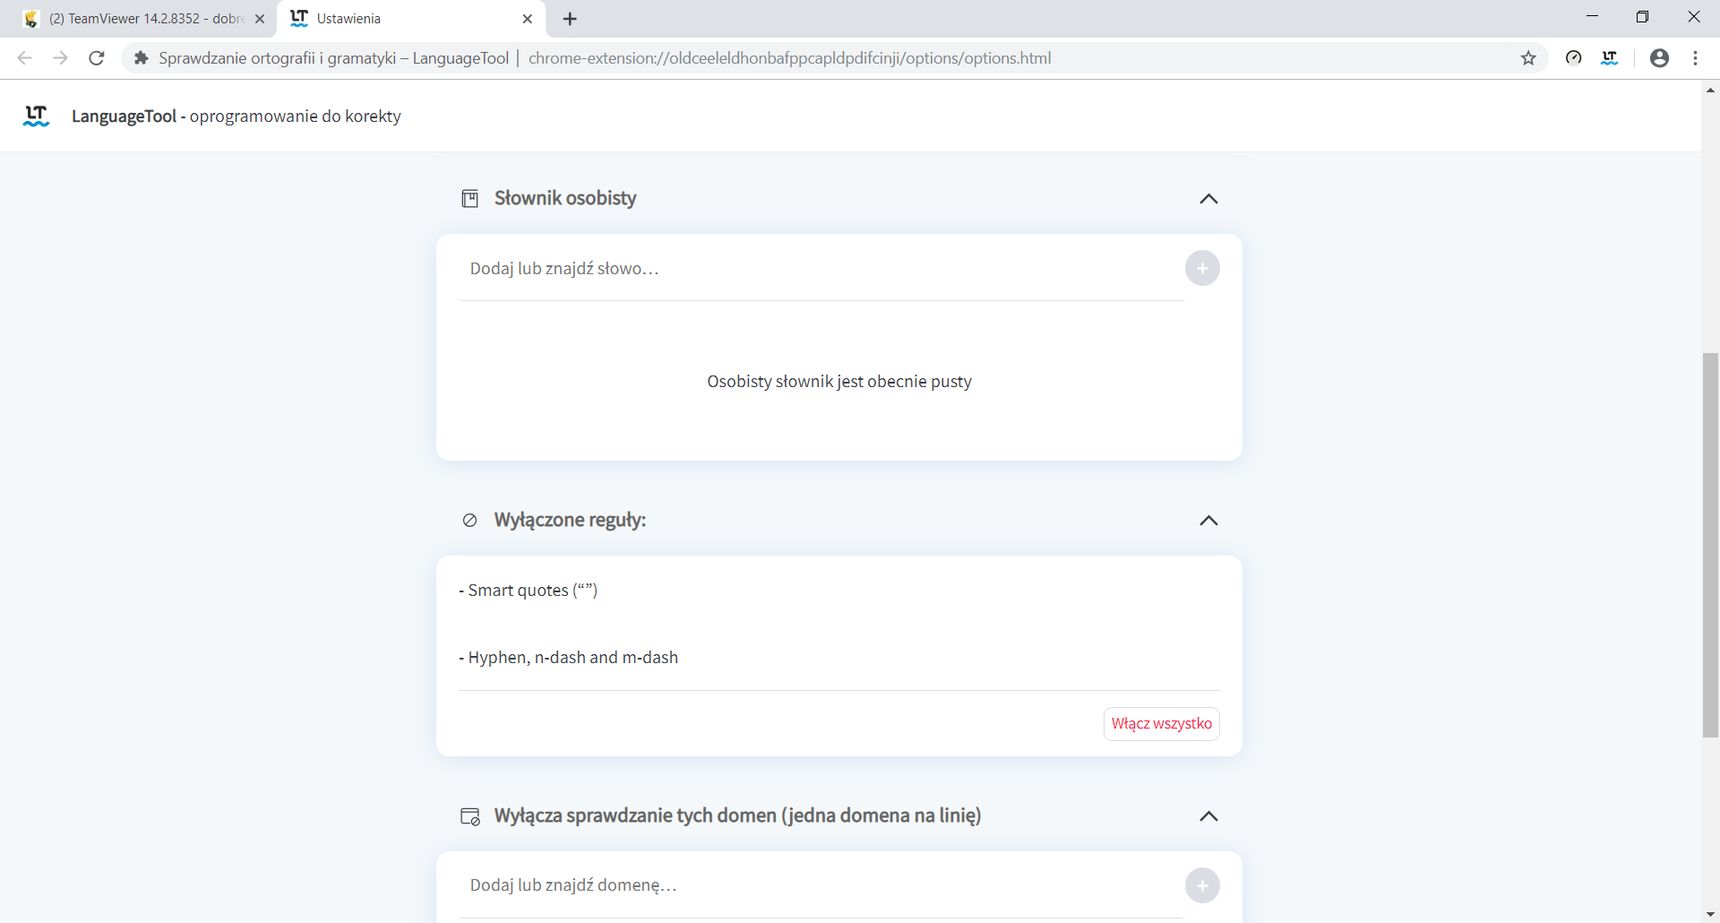Focus the Dodaj lub znajdź domenę field
The height and width of the screenshot is (923, 1720).
click(x=821, y=885)
